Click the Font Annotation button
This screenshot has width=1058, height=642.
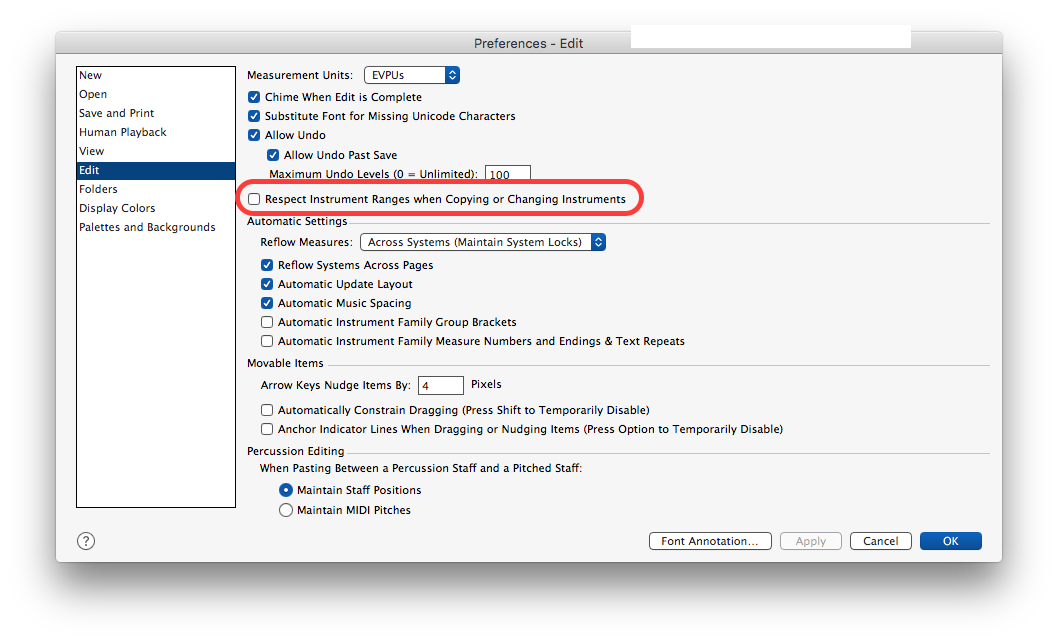tap(710, 541)
